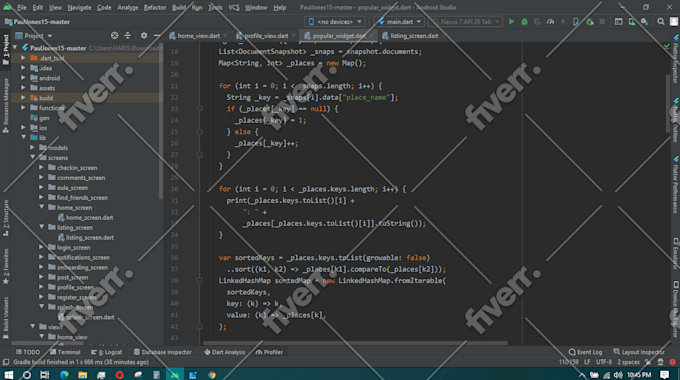Image resolution: width=680 pixels, height=380 pixels.
Task: Open the Terminal tool window
Action: (x=65, y=352)
